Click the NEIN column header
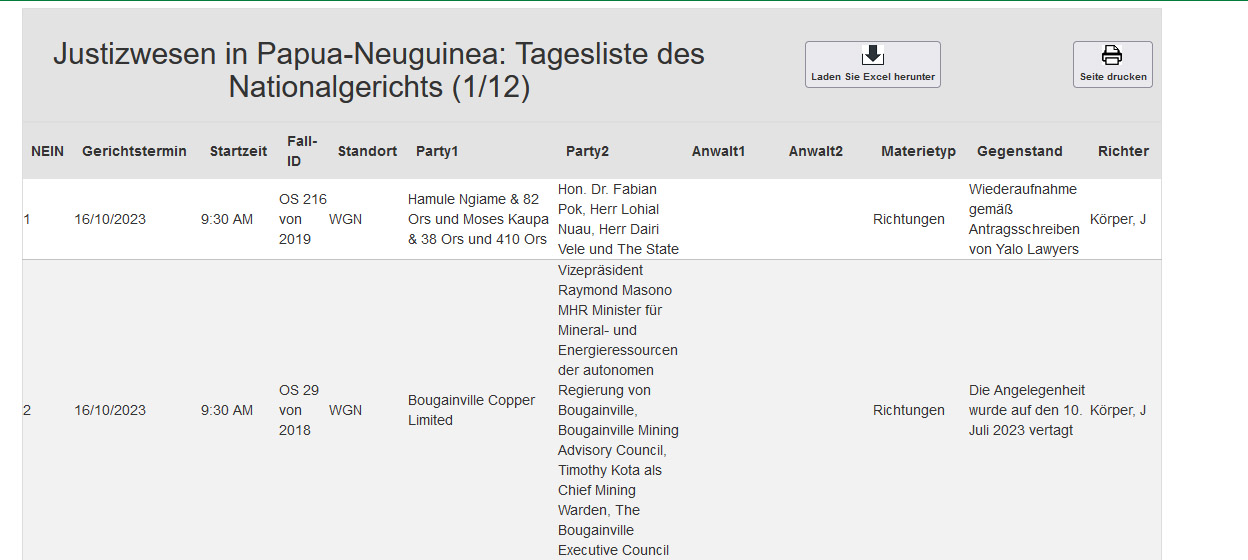This screenshot has height=560, width=1248. point(47,151)
